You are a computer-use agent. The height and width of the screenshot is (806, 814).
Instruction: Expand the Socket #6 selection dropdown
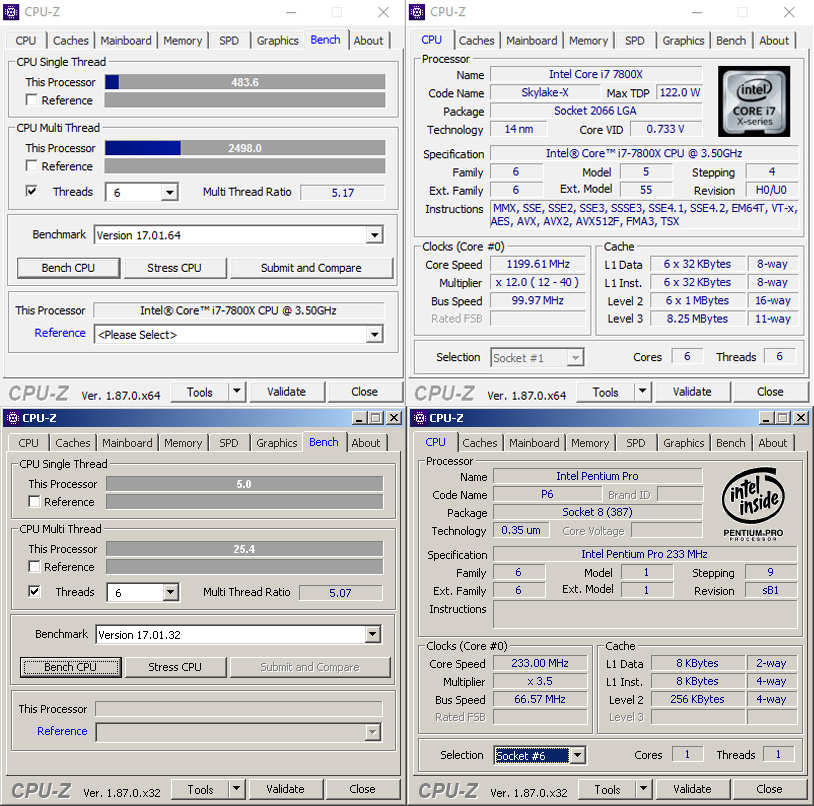pos(577,755)
